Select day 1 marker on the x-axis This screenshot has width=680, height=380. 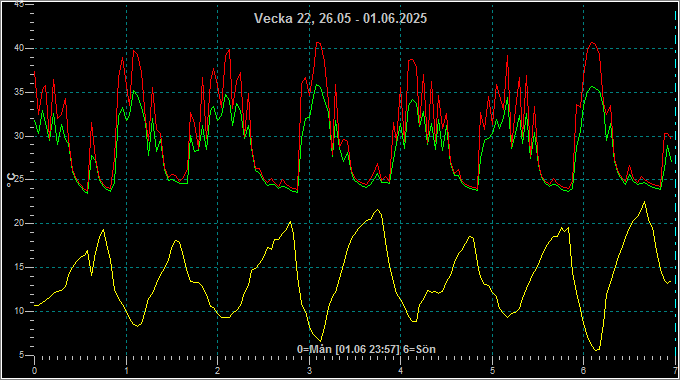(x=127, y=371)
